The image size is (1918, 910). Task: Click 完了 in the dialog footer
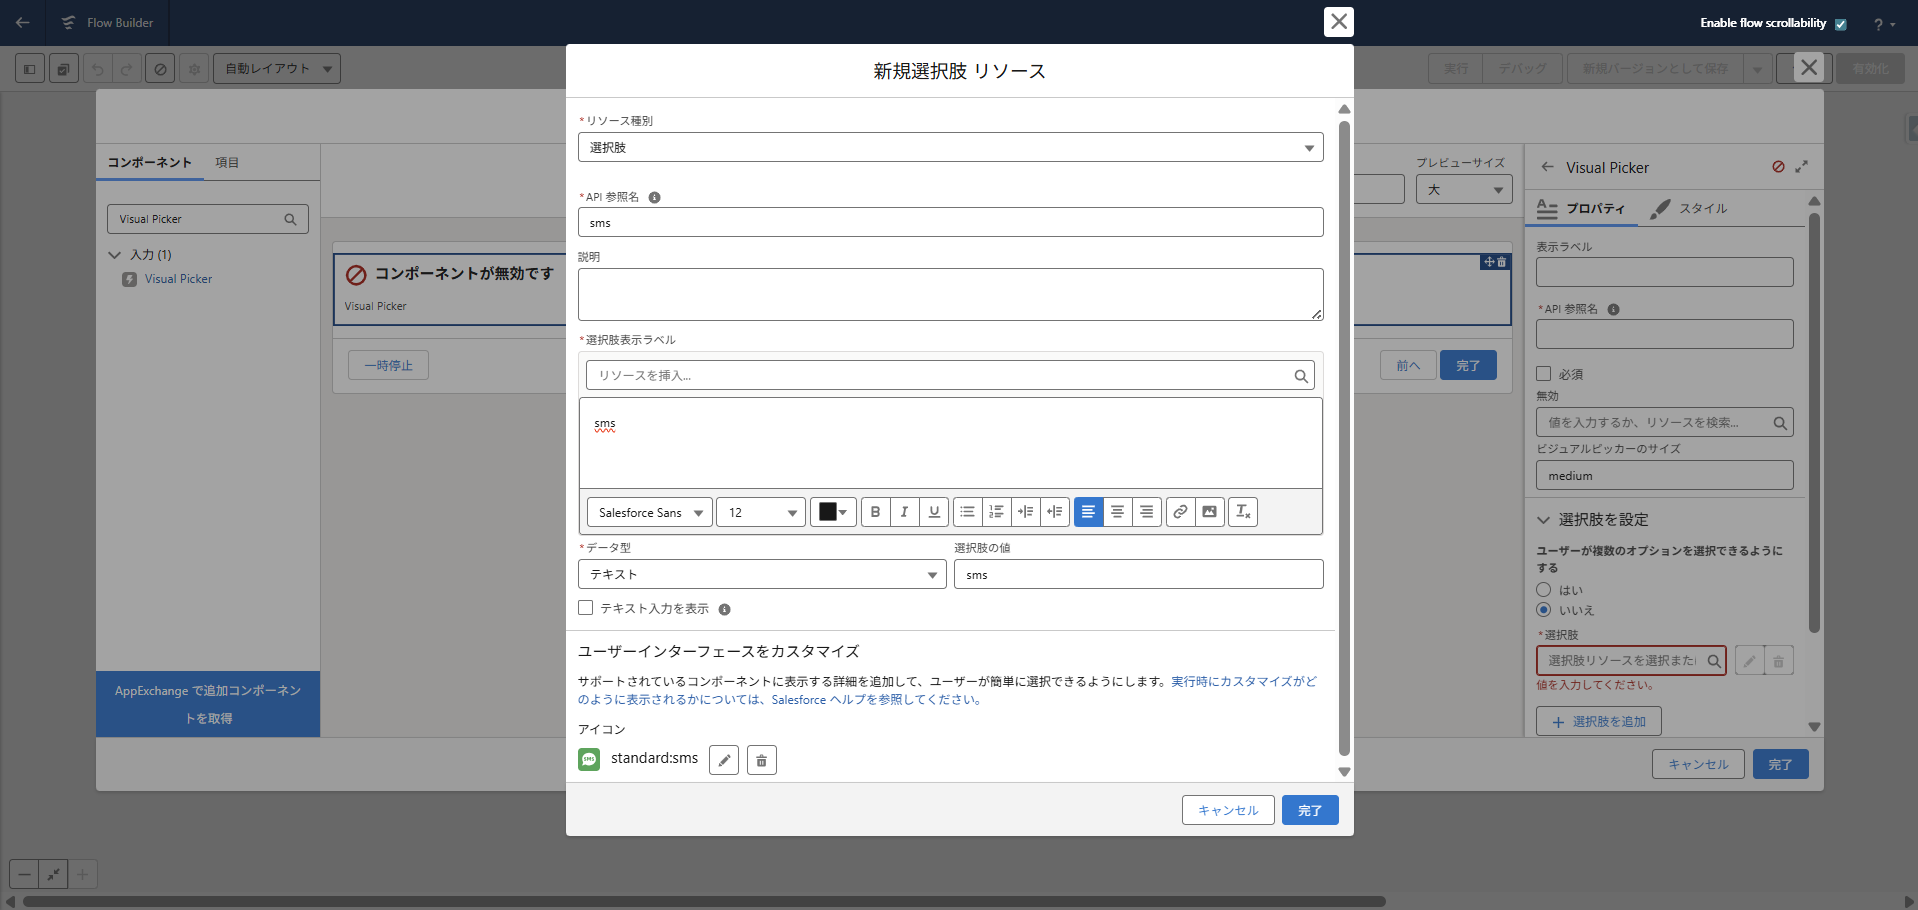[x=1310, y=810]
